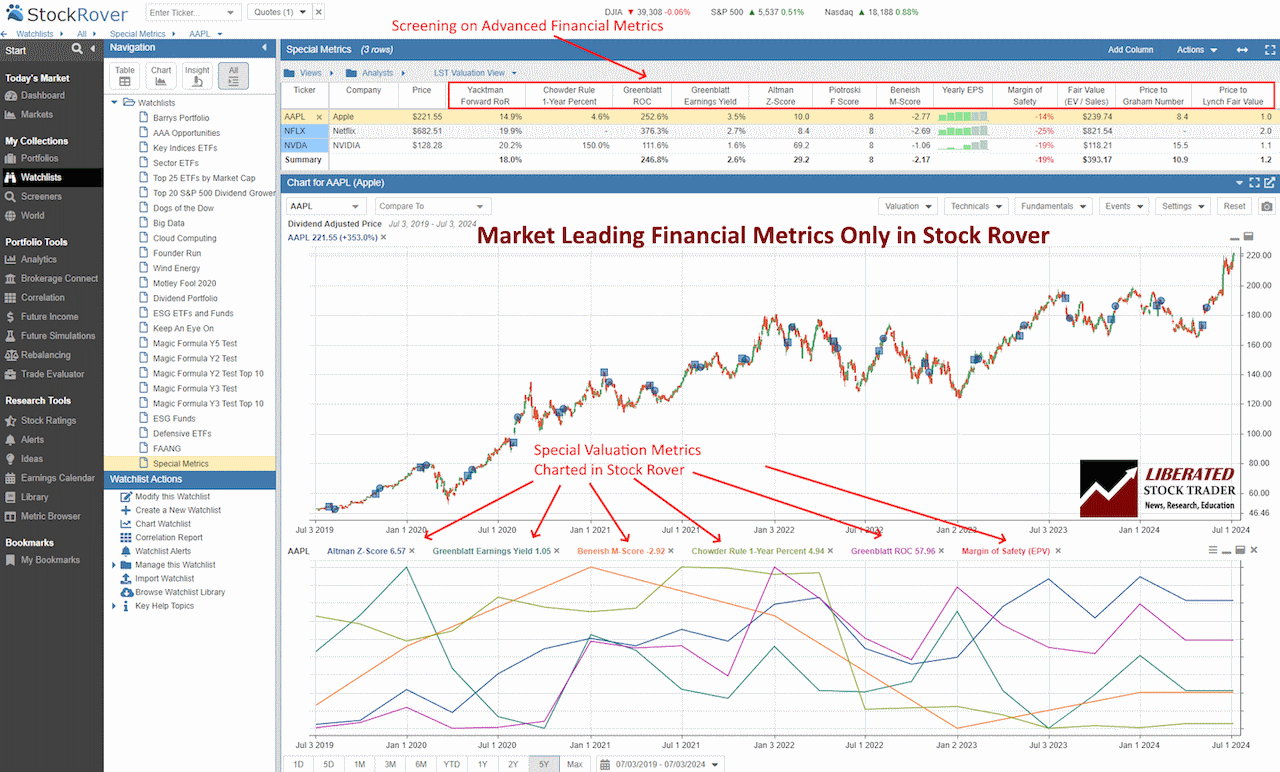Open the Technicals dropdown
Screen dimensions: 1280x772
coord(976,206)
